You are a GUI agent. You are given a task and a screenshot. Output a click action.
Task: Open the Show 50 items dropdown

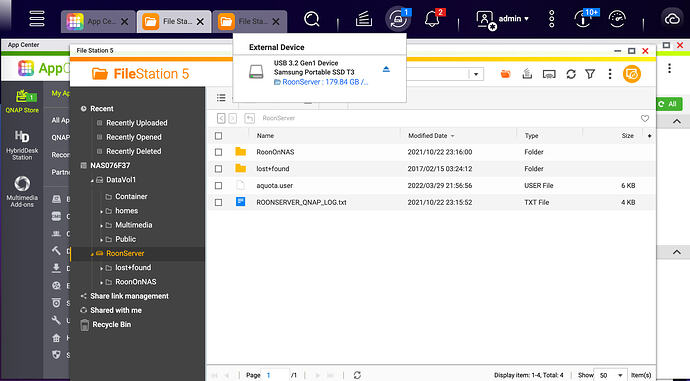point(611,375)
